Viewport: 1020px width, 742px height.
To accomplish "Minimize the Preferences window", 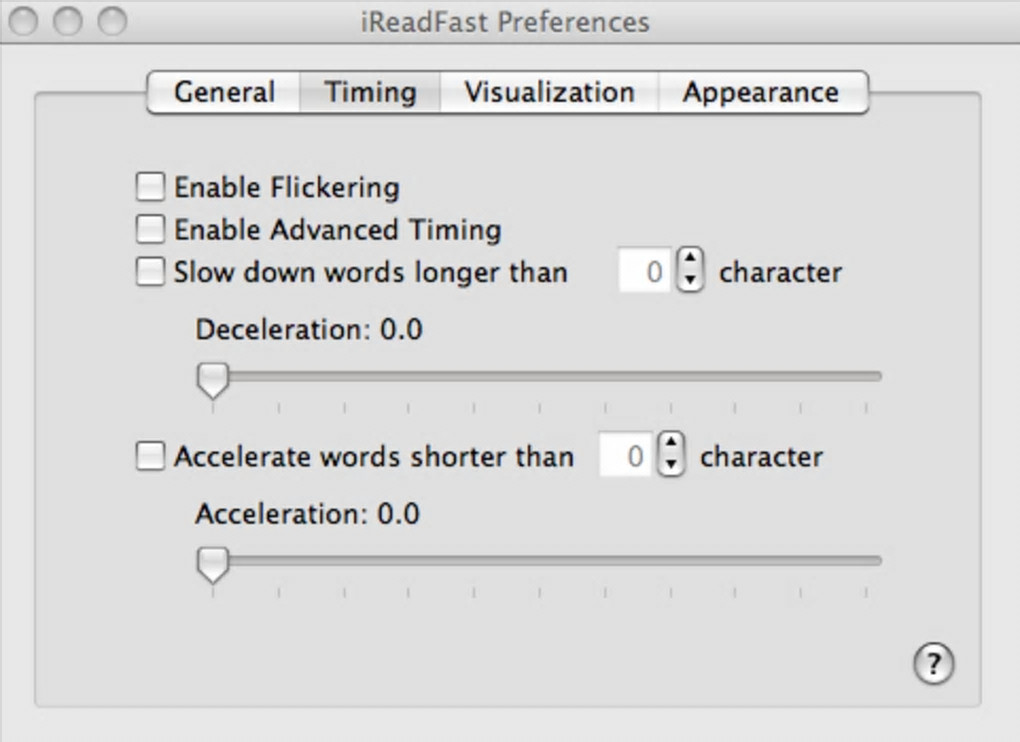I will tap(68, 21).
